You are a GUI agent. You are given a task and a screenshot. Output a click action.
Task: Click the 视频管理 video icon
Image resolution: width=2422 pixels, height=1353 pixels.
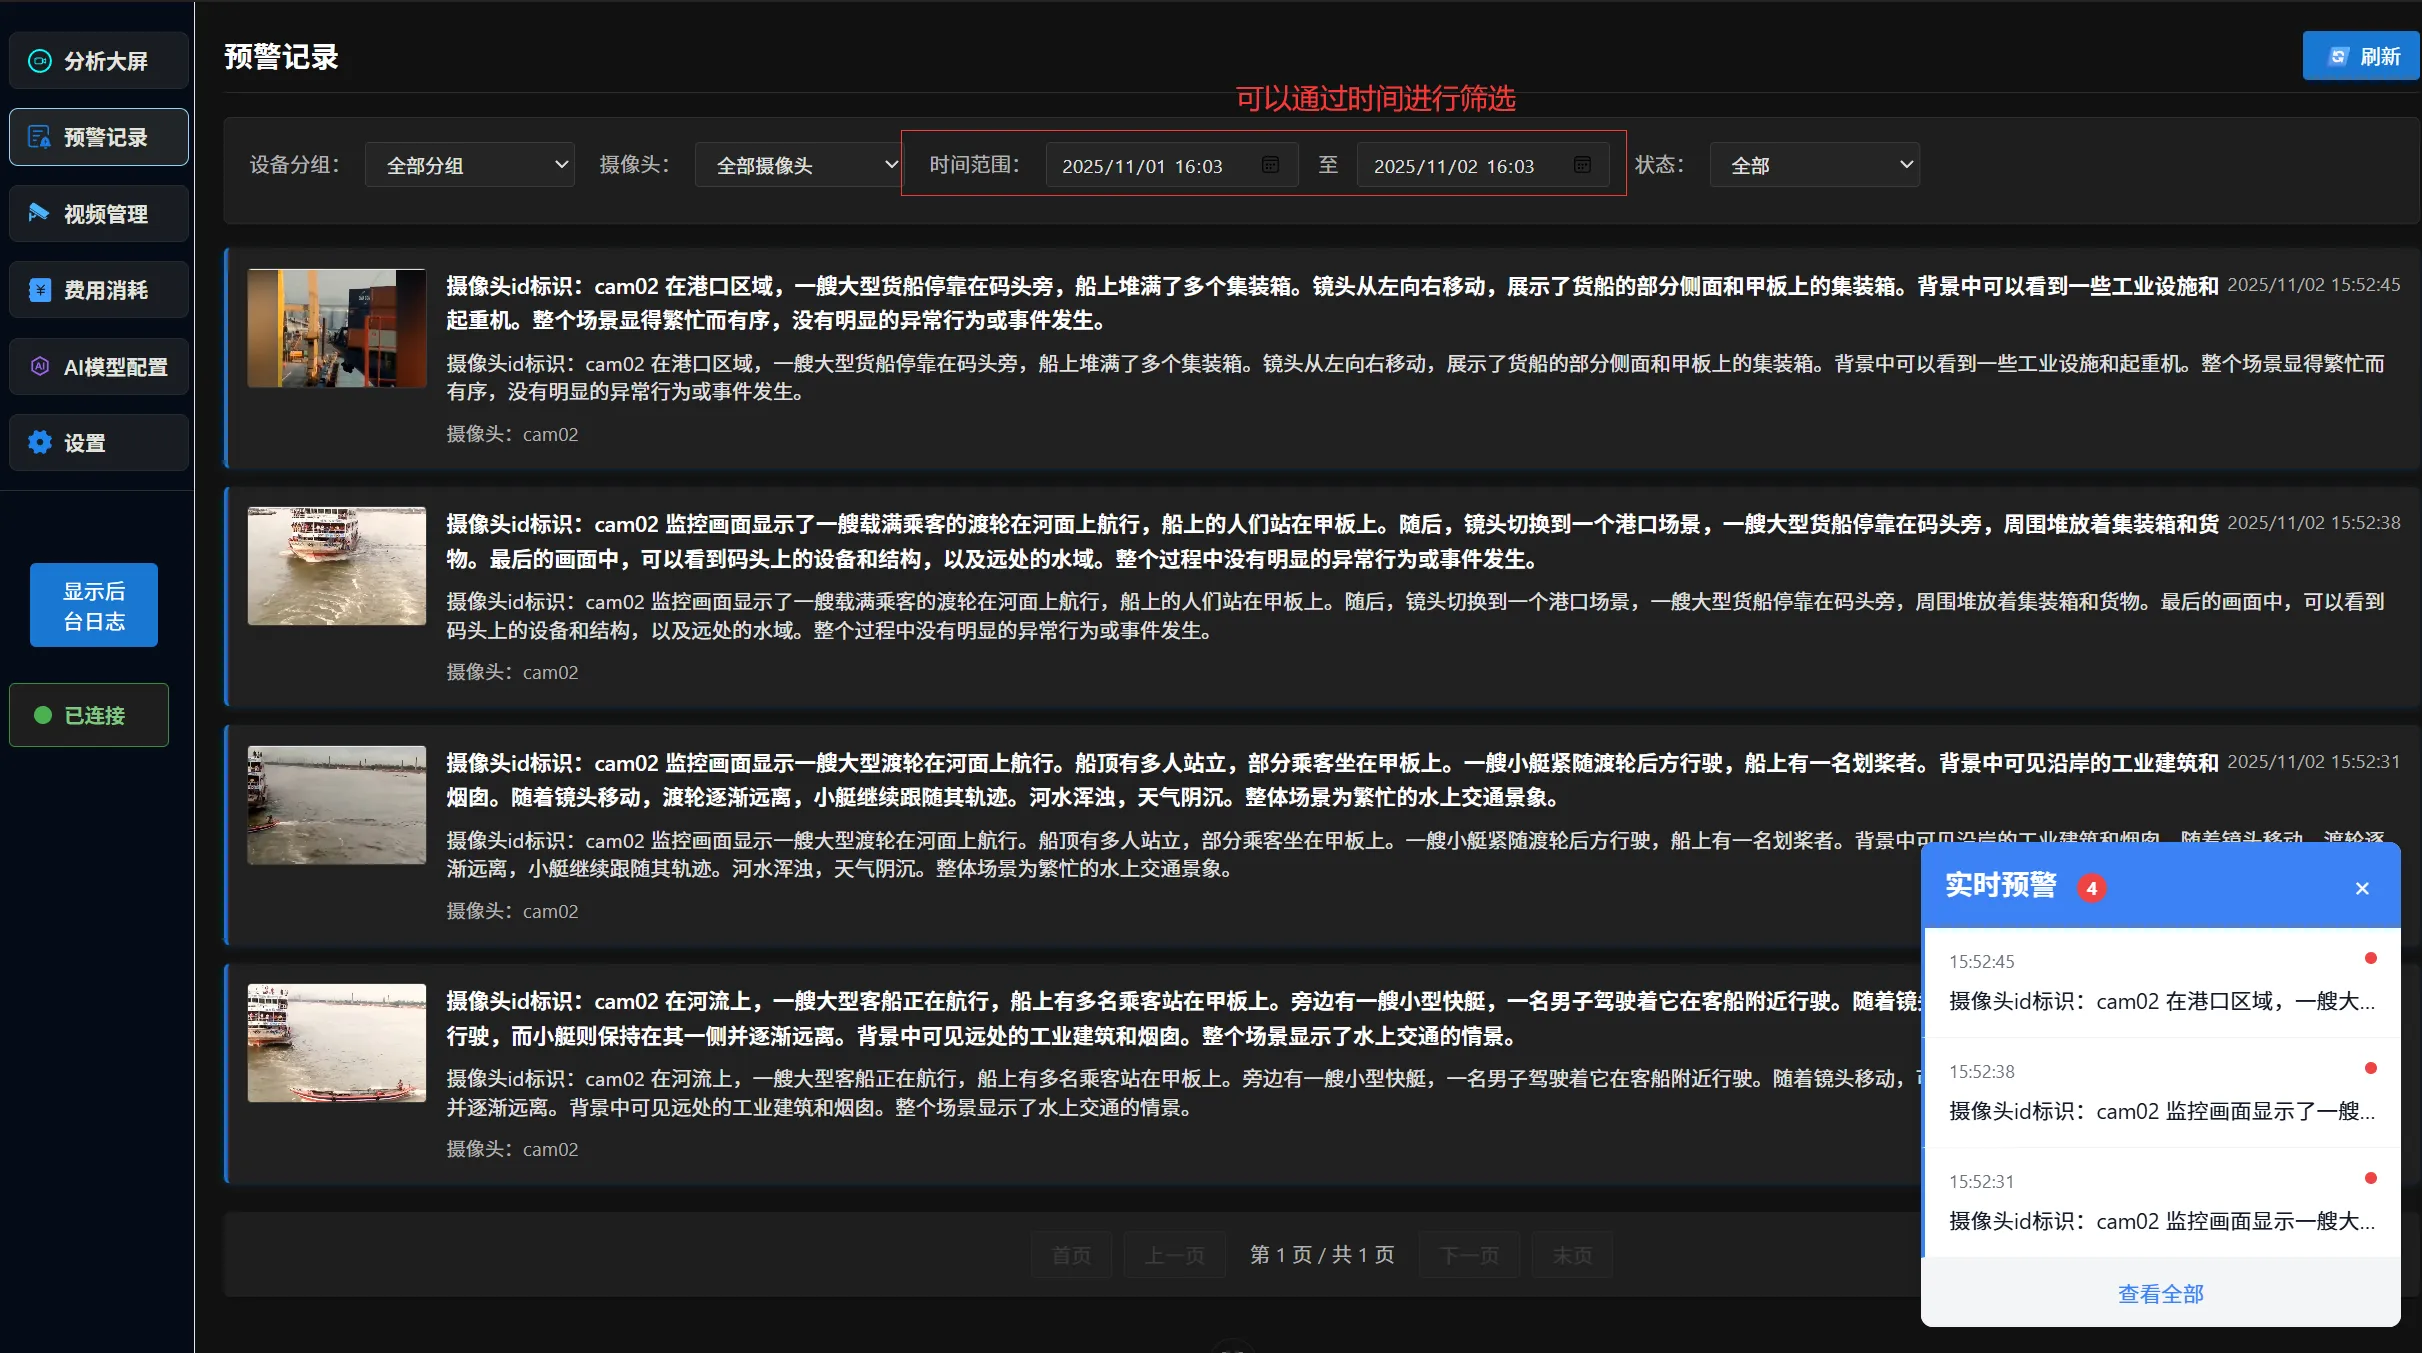pyautogui.click(x=39, y=213)
